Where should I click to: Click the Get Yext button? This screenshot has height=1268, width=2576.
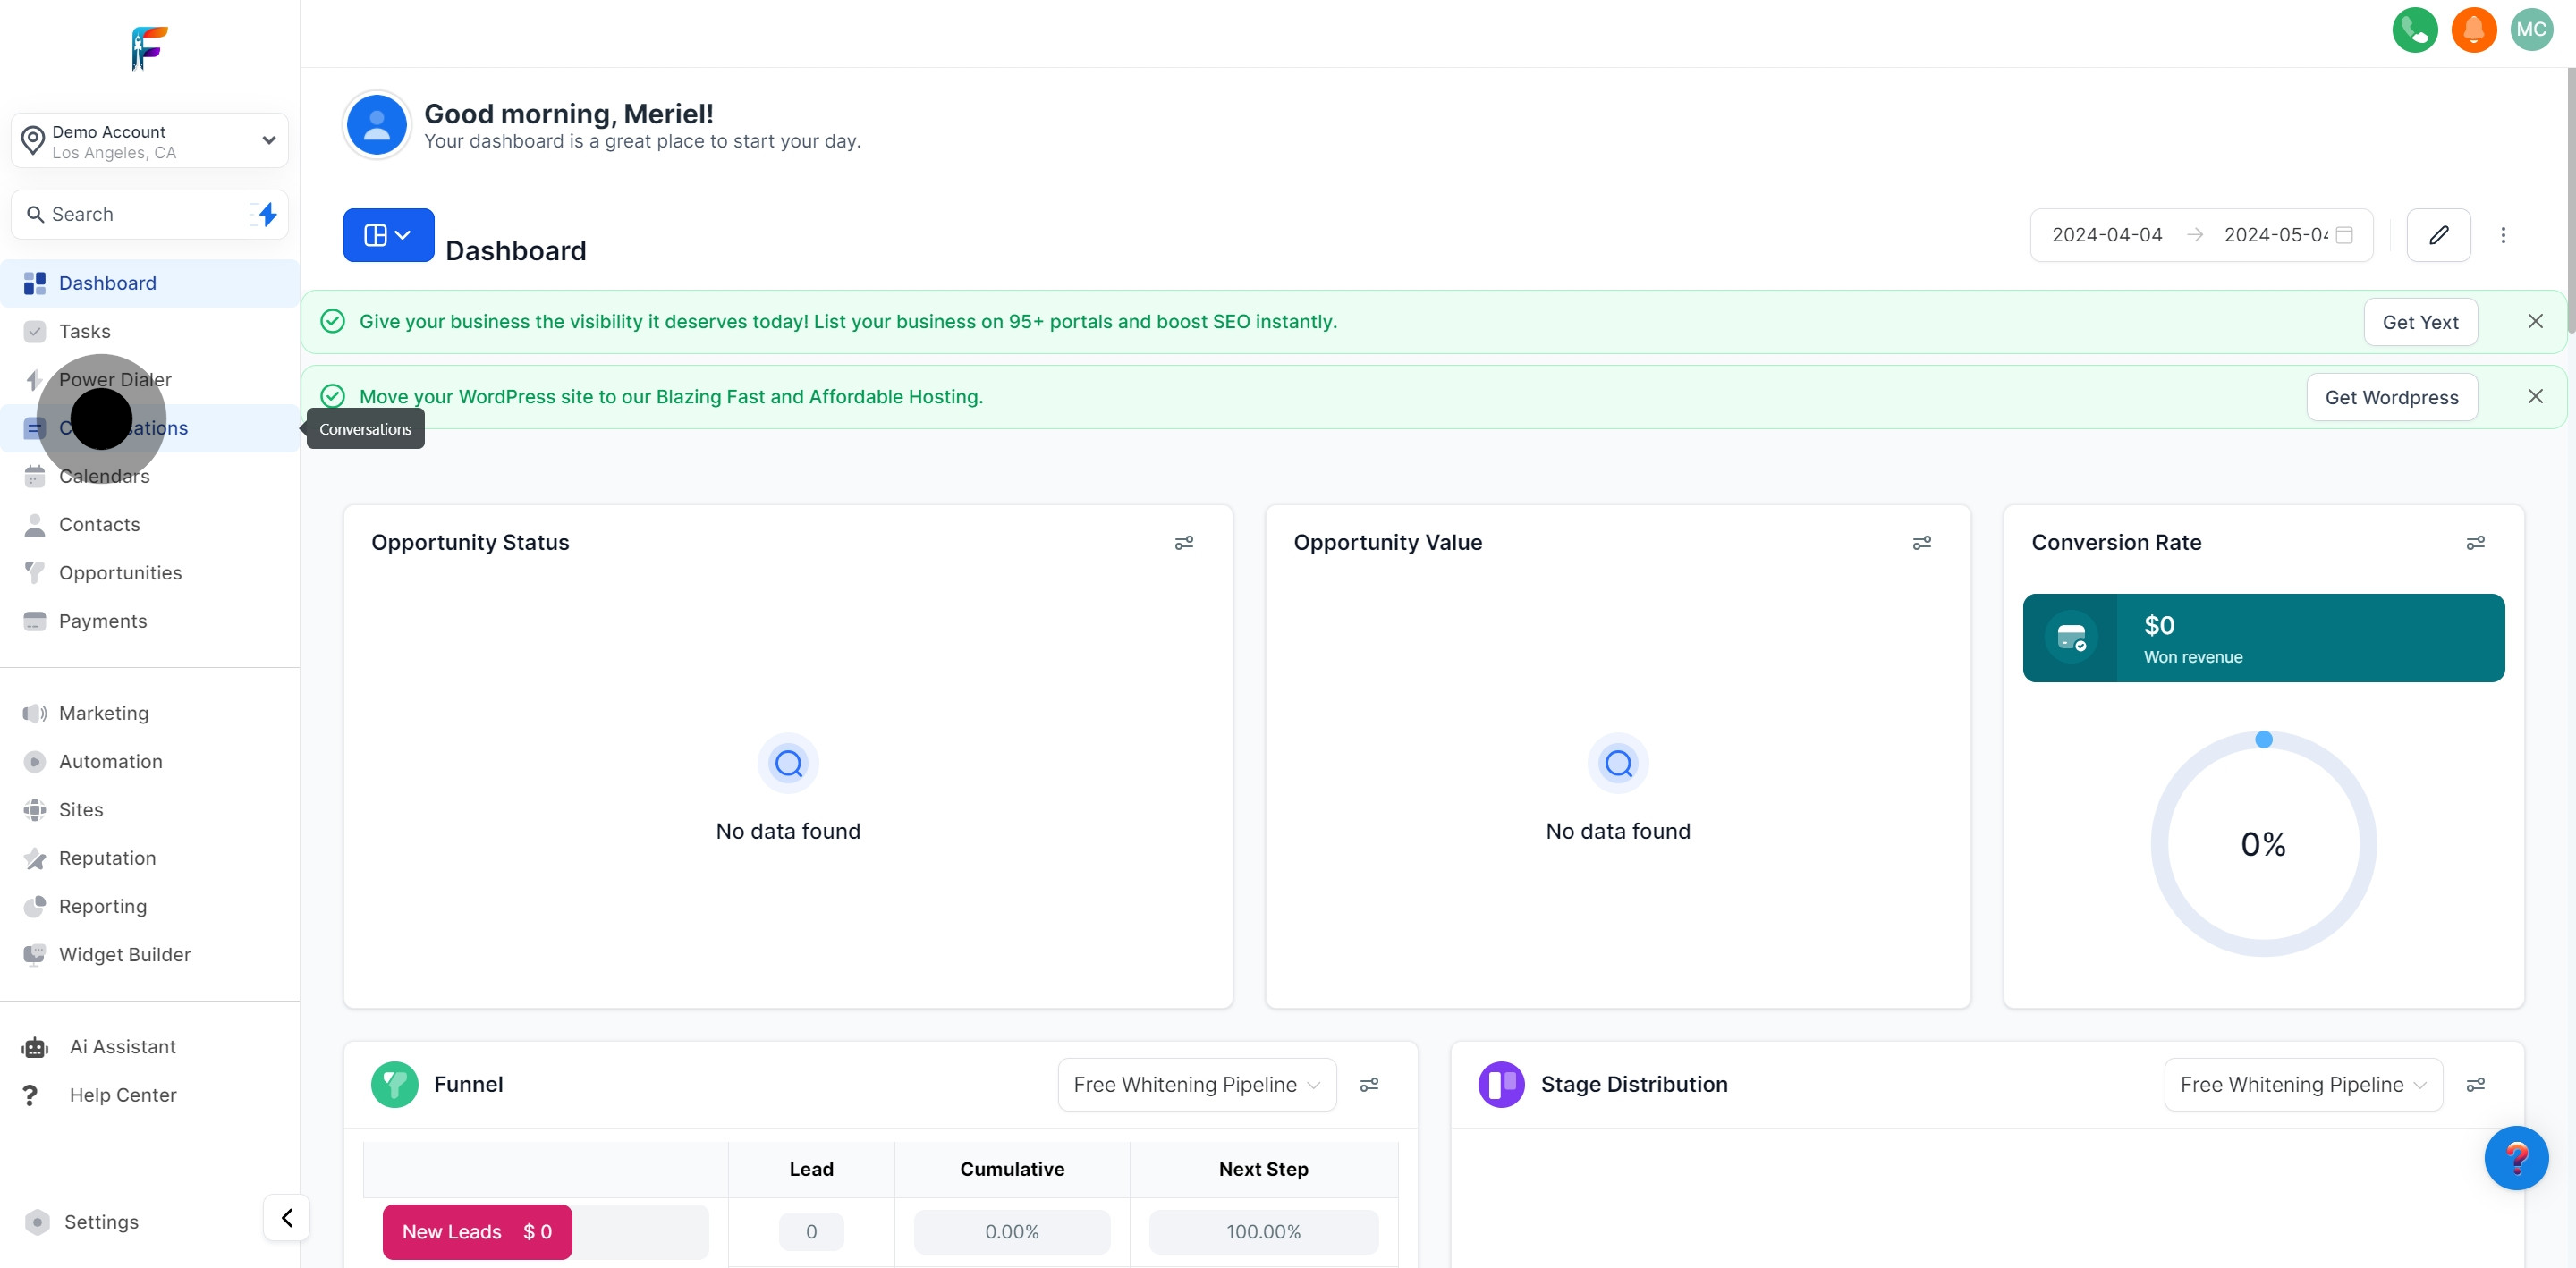click(x=2420, y=322)
